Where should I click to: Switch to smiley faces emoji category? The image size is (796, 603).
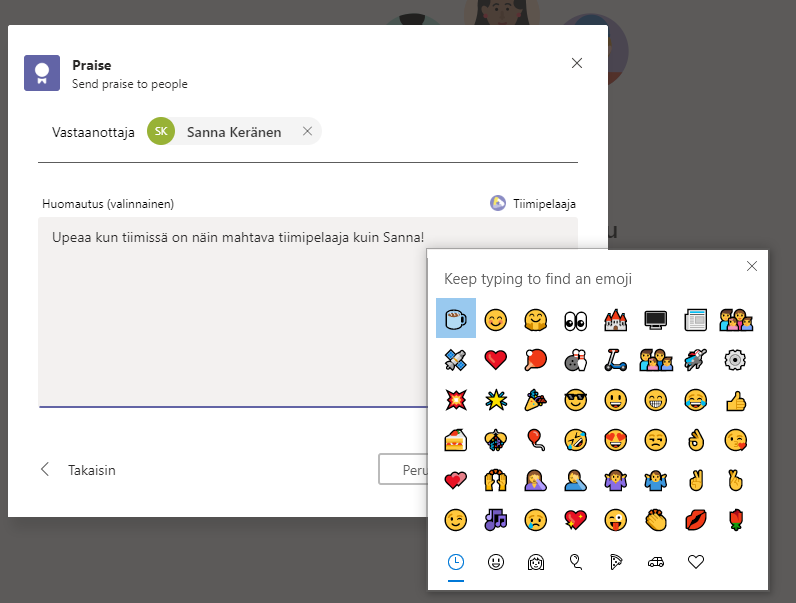click(x=496, y=562)
